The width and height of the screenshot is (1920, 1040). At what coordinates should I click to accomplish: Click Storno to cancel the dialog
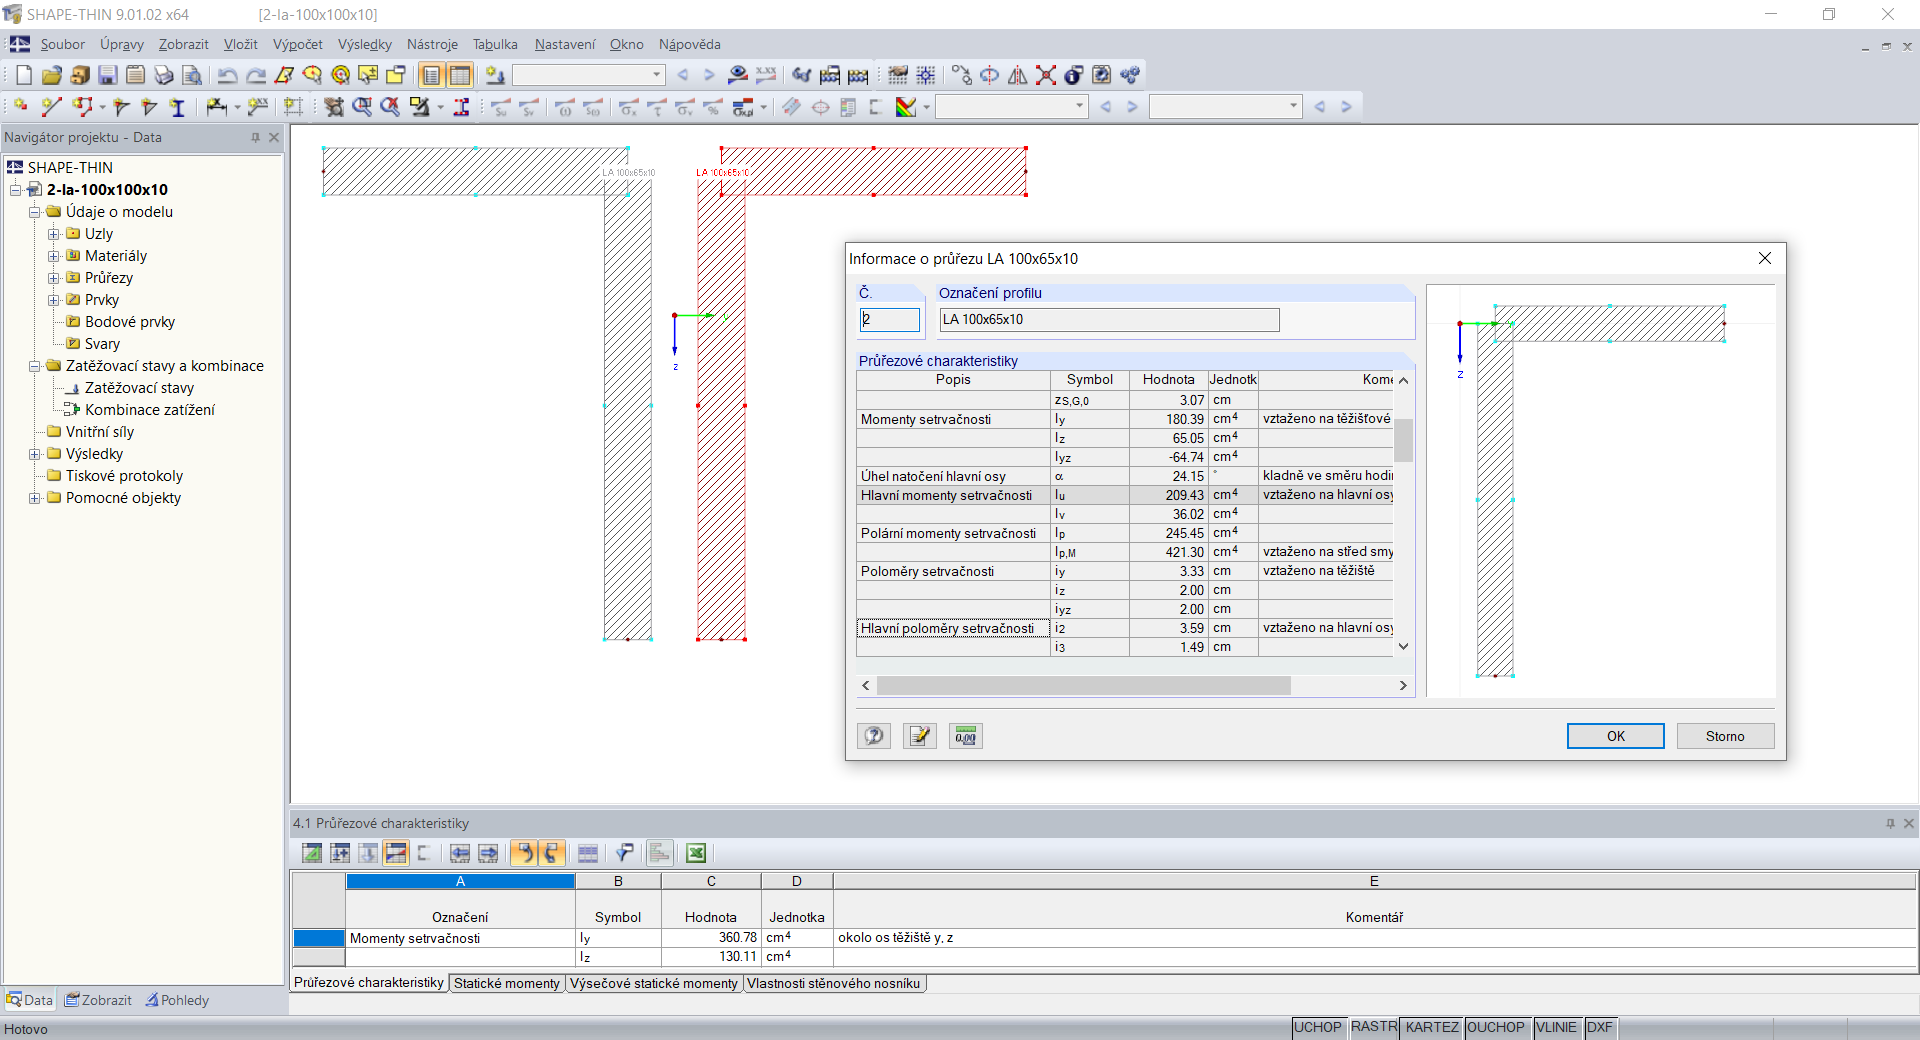[1725, 736]
